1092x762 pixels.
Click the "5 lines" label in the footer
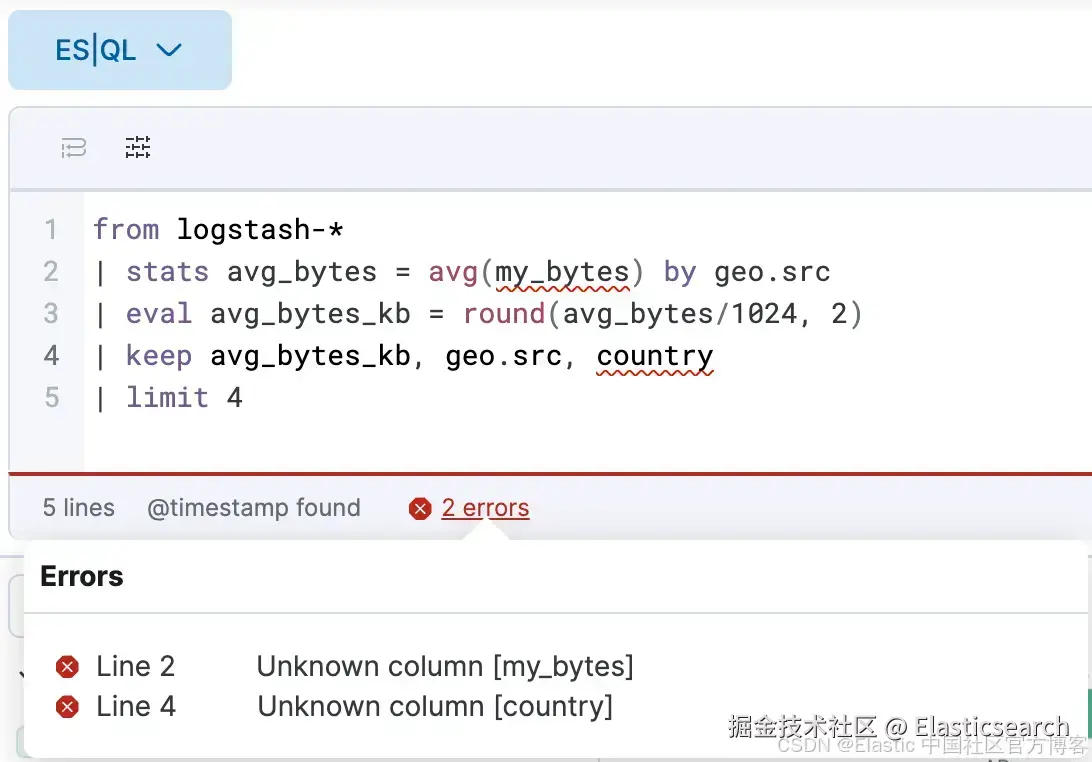click(x=78, y=508)
